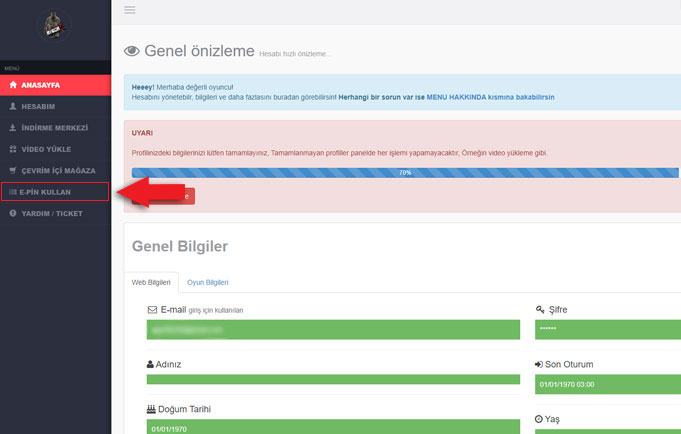Click the 70% profile completion progress bar
Viewport: 681px width, 434px height.
tap(404, 173)
